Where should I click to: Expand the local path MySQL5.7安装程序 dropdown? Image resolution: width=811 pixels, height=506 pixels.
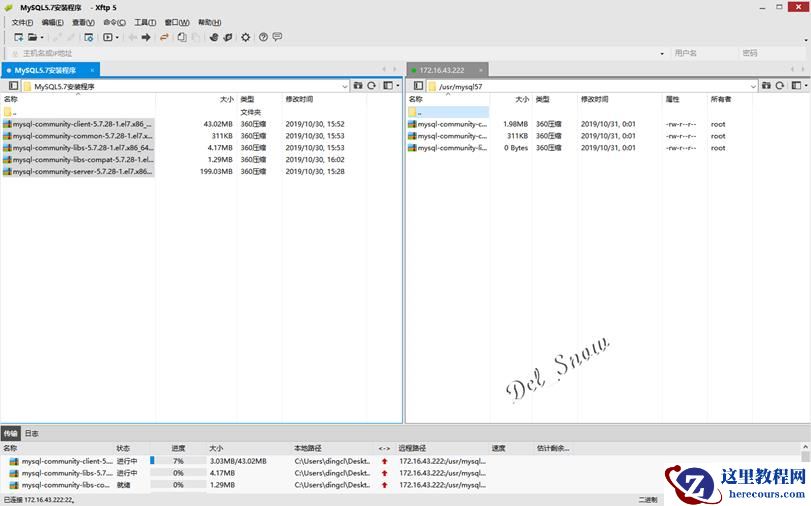pyautogui.click(x=344, y=86)
